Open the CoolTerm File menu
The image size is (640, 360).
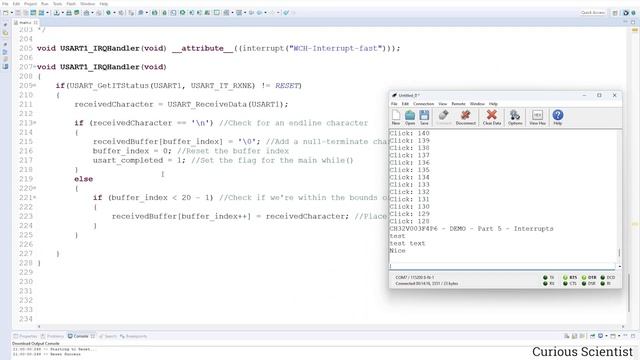click(394, 104)
